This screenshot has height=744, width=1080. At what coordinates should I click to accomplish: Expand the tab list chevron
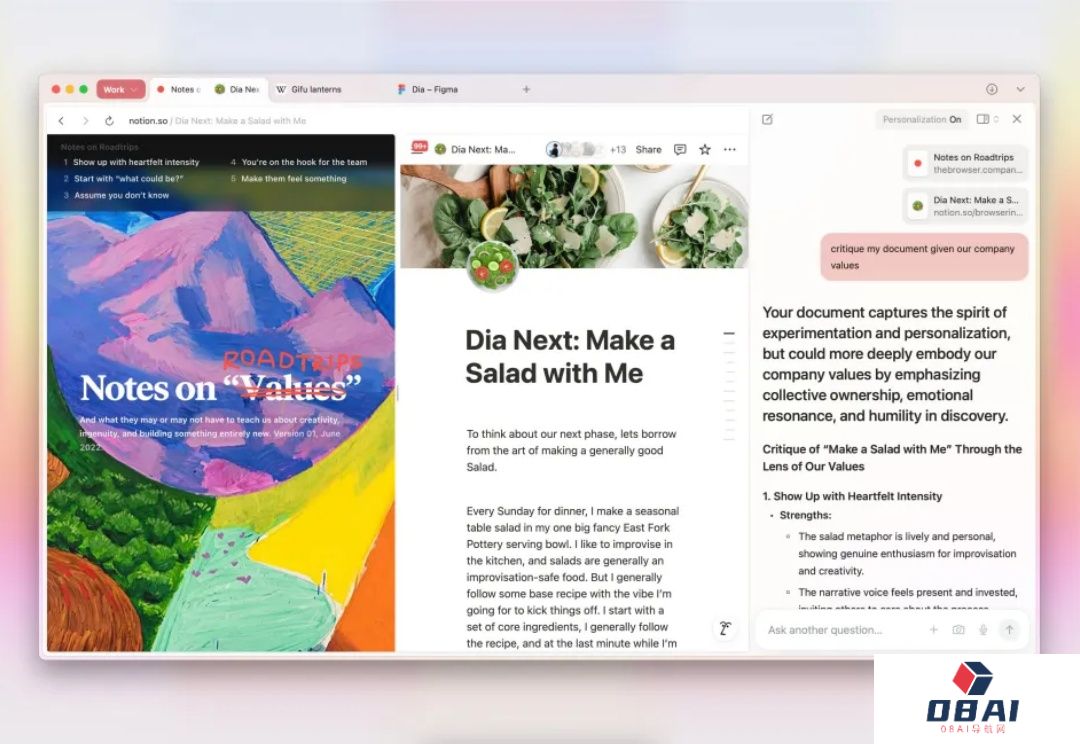coord(1020,89)
